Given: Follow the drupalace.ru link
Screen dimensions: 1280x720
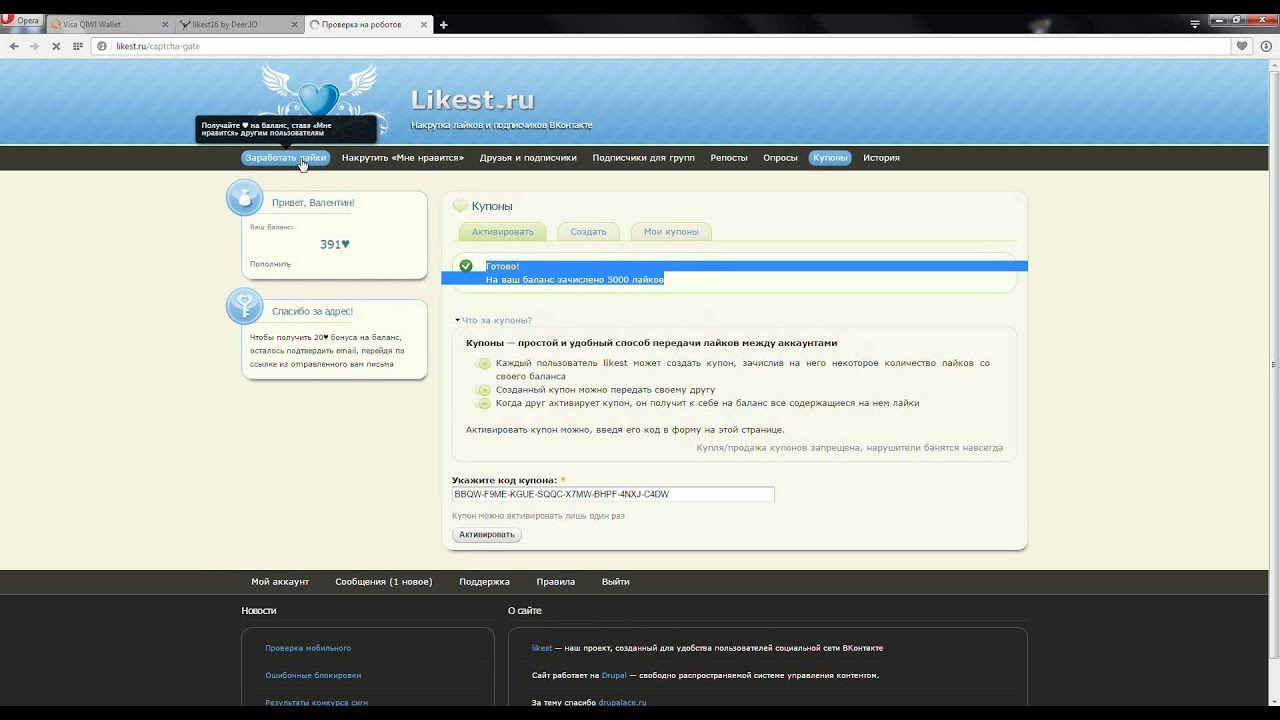Looking at the screenshot, I should pos(622,702).
